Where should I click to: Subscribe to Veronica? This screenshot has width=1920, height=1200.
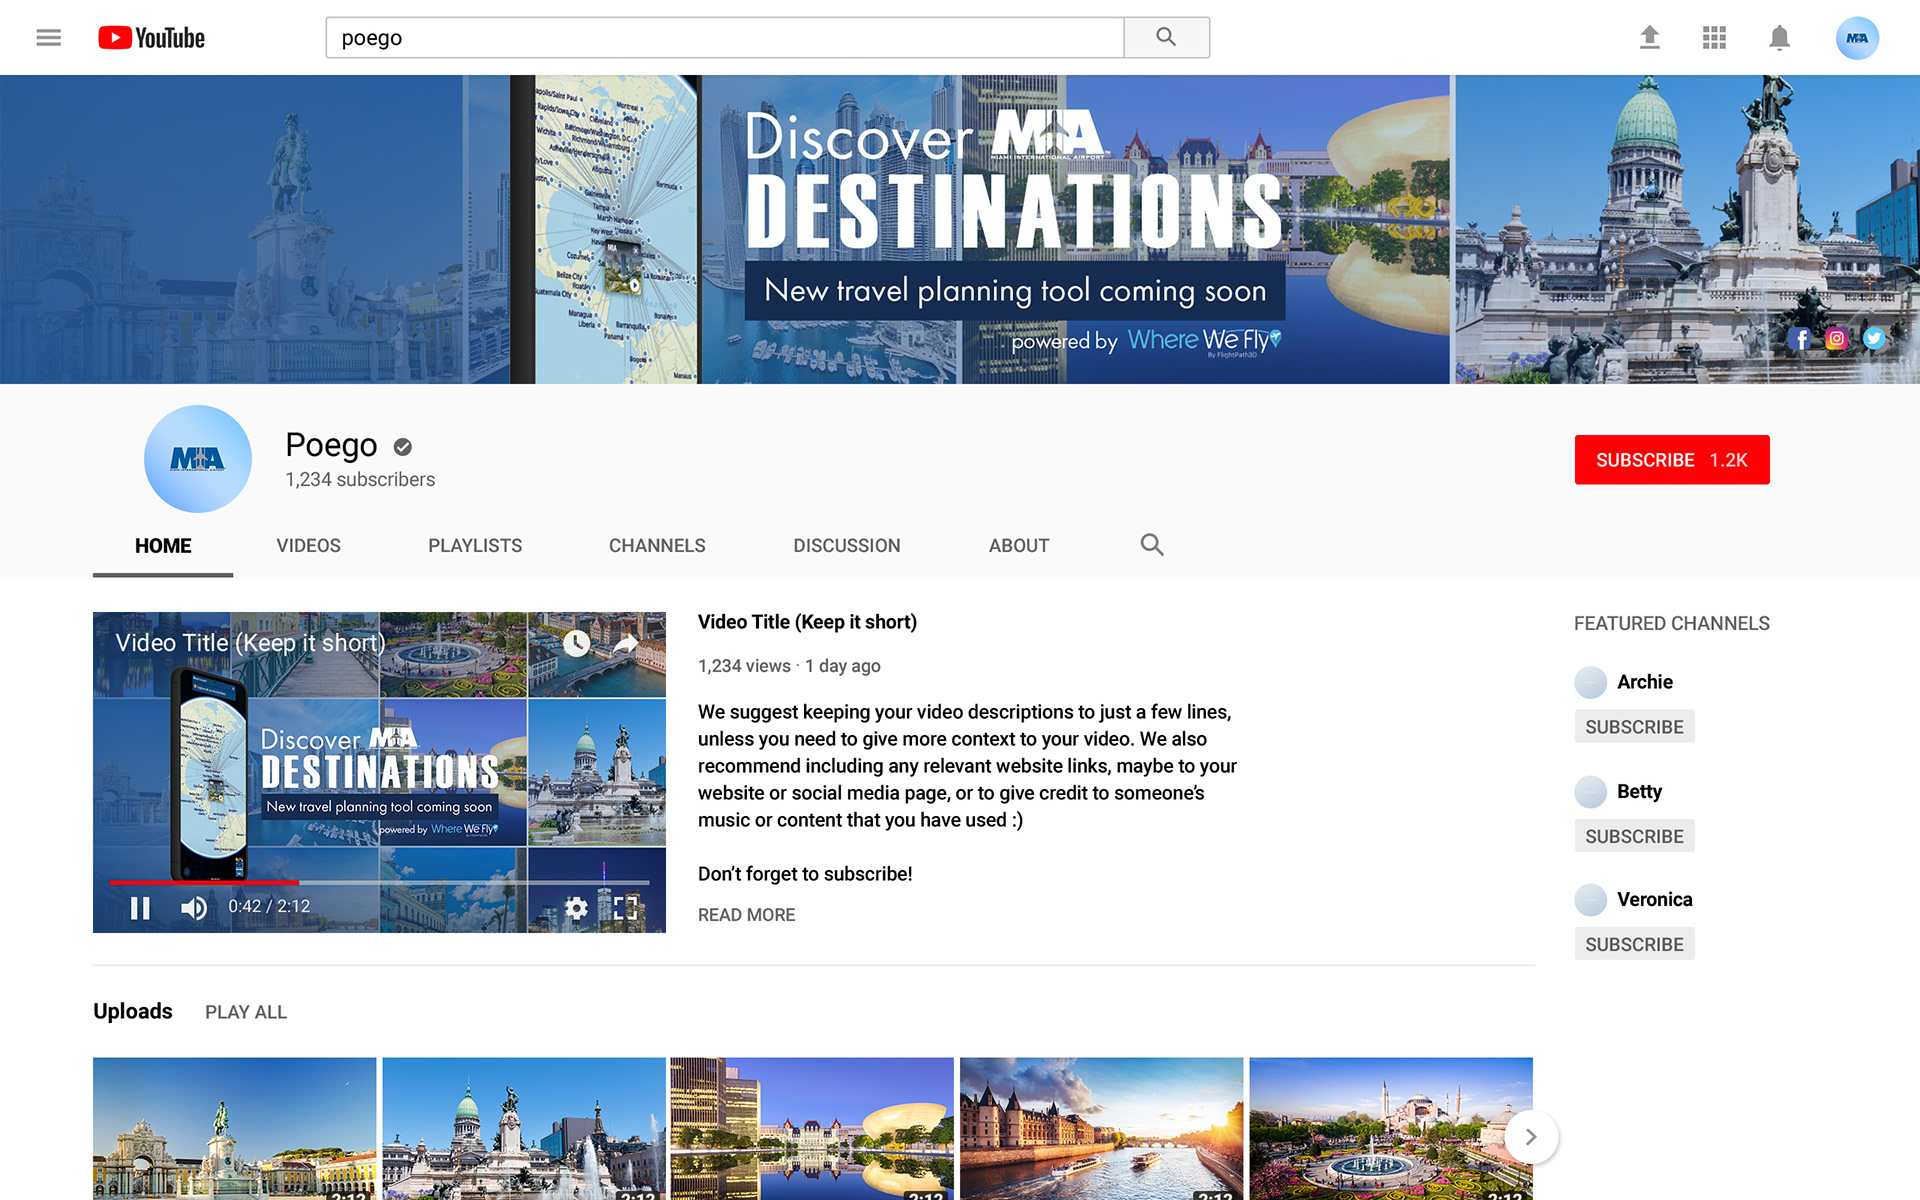(1634, 944)
